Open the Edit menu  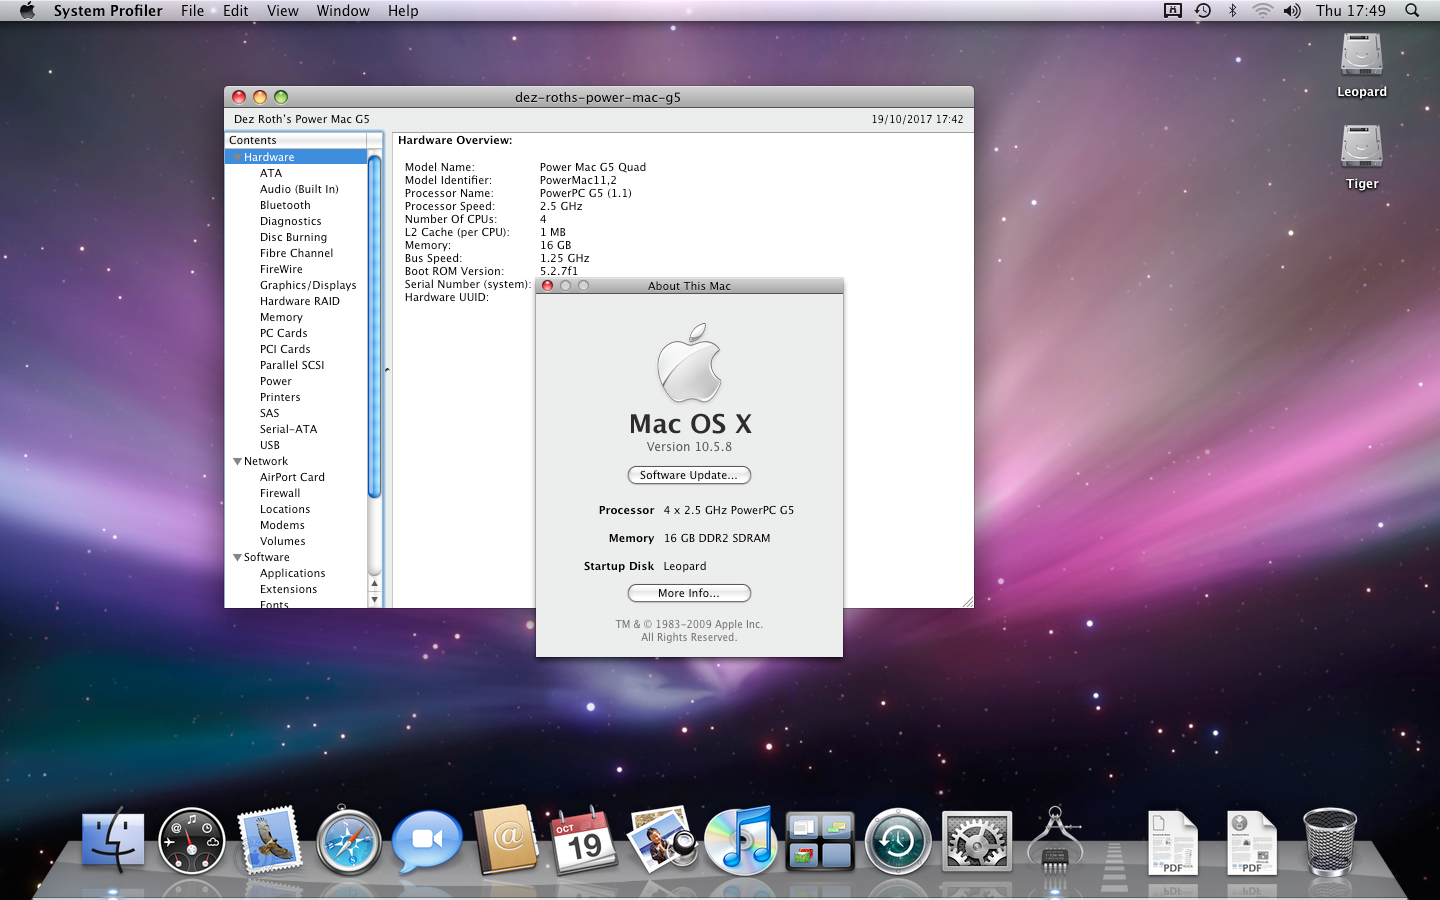236,11
